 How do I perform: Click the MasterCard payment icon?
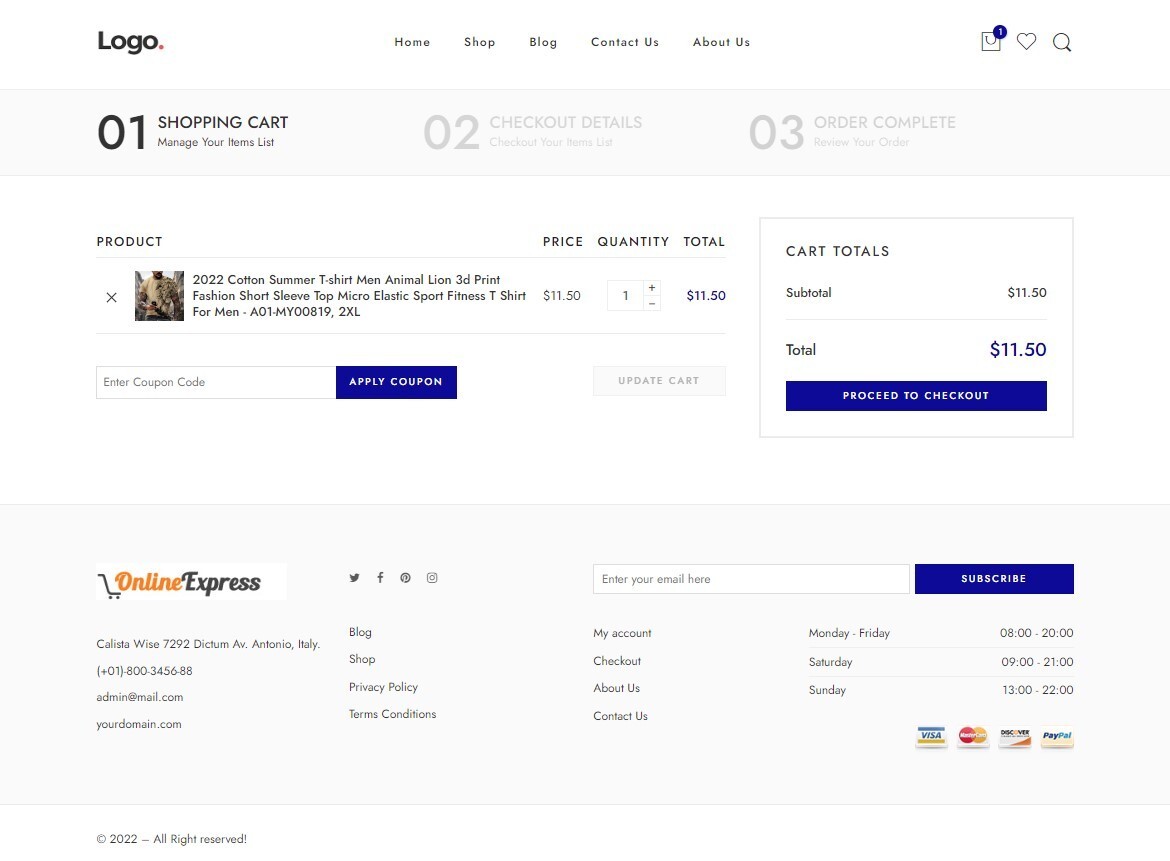click(973, 736)
